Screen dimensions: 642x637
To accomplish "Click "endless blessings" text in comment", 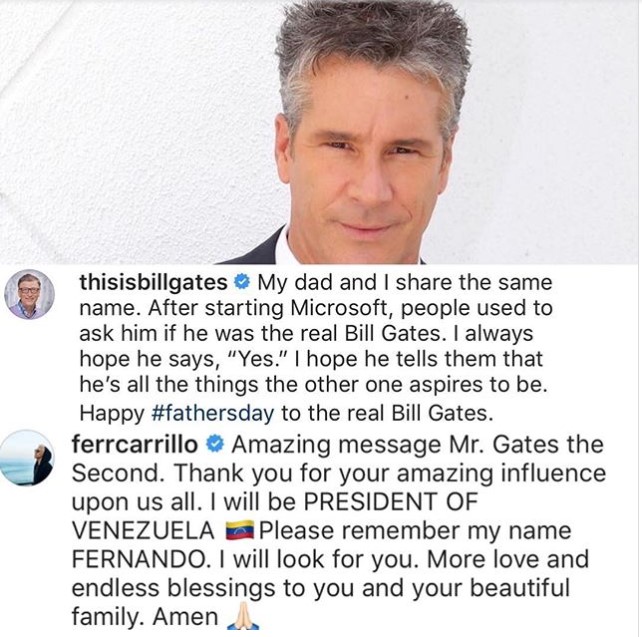I will (173, 587).
